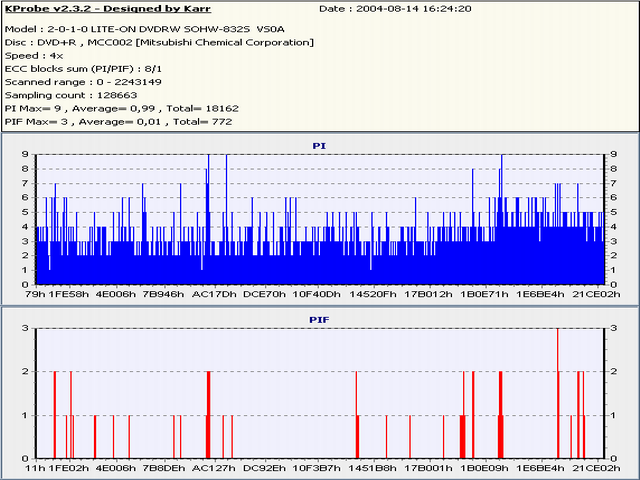Click 'Scanned range : 0 - 2243149'
Screen dimensions: 640x480
tap(83, 82)
